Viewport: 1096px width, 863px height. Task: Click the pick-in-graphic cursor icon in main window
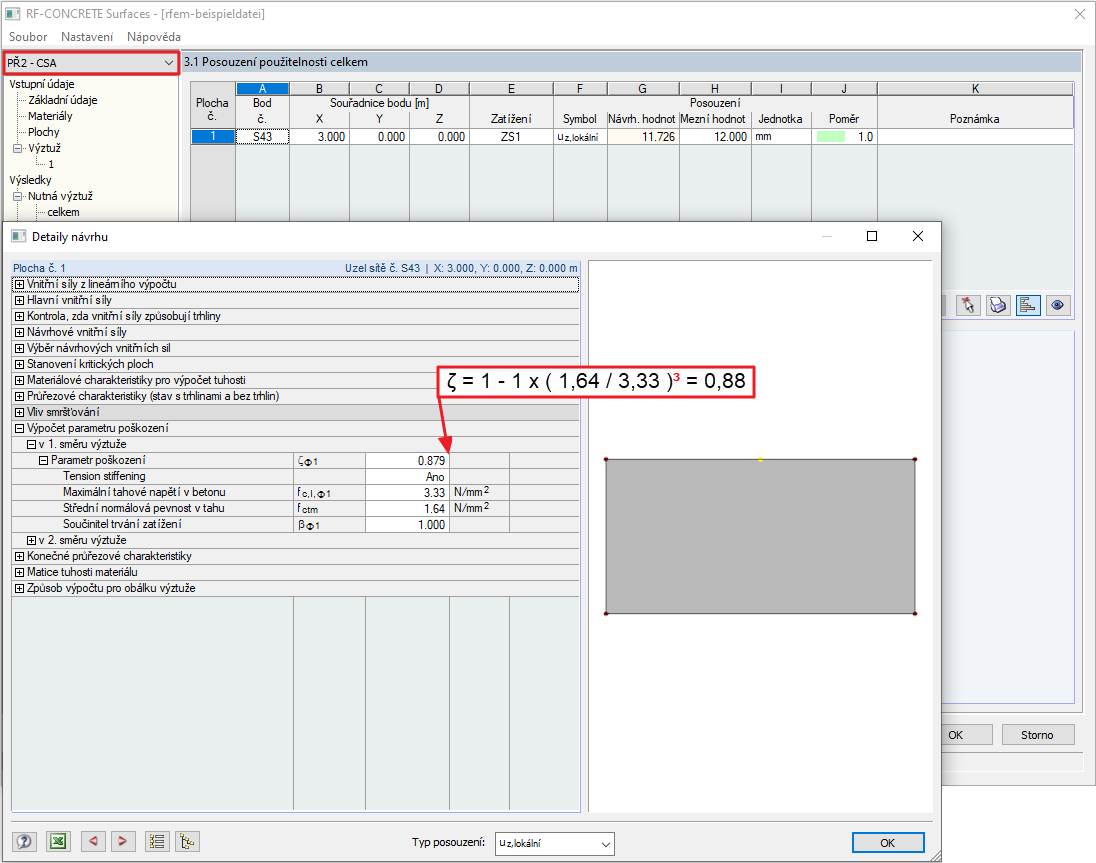[968, 305]
